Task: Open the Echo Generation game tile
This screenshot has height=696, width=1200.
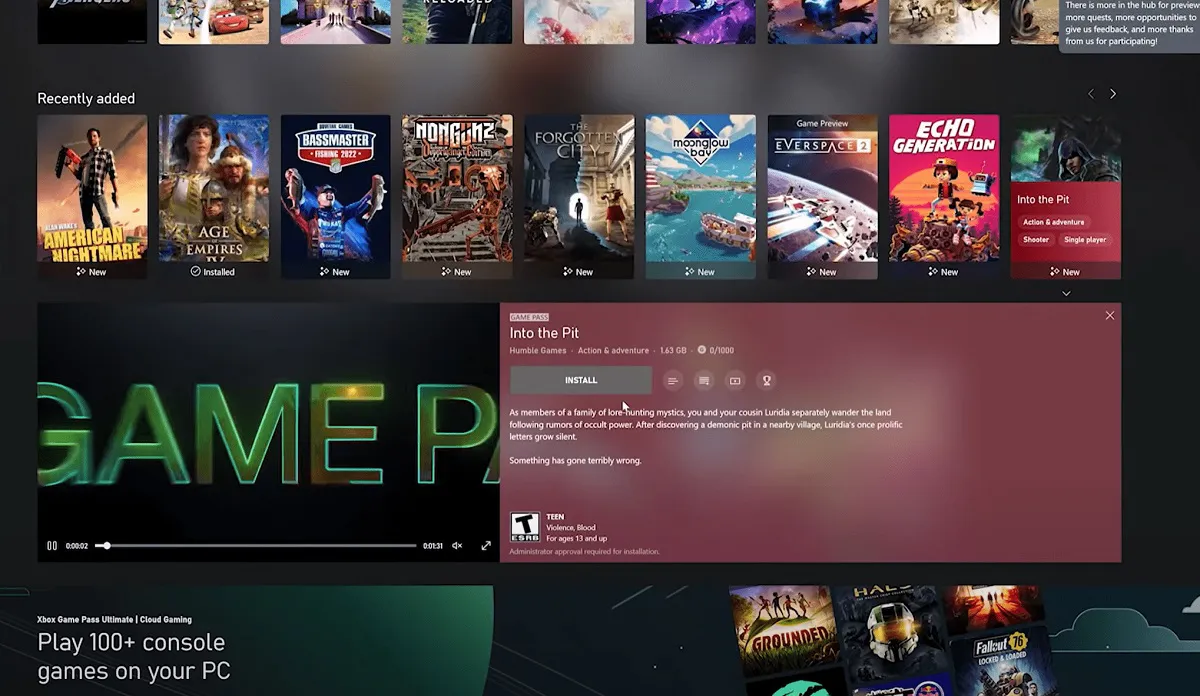Action: point(944,196)
